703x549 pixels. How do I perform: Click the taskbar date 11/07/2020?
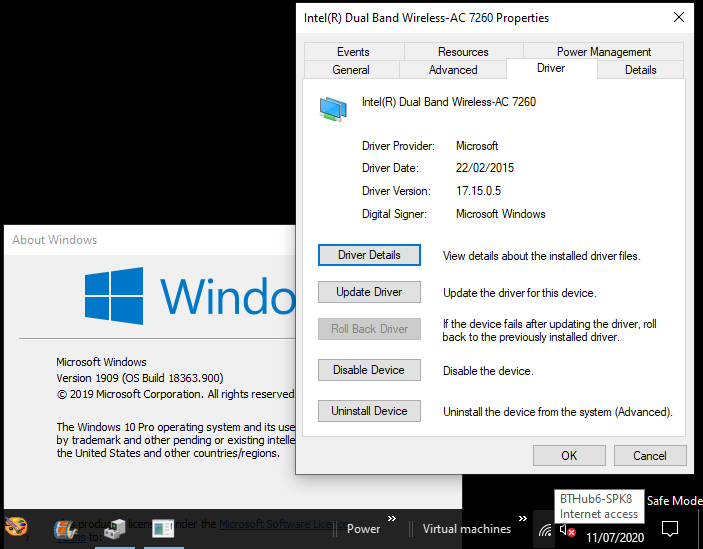[615, 537]
